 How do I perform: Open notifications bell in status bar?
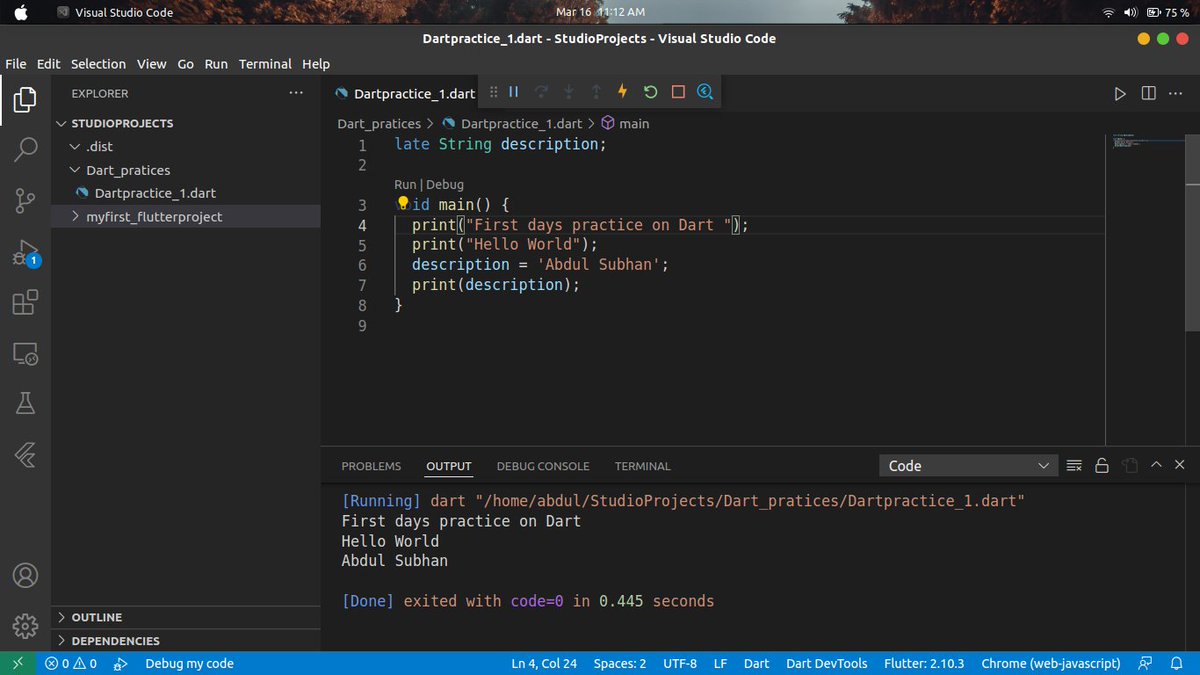pos(1178,663)
